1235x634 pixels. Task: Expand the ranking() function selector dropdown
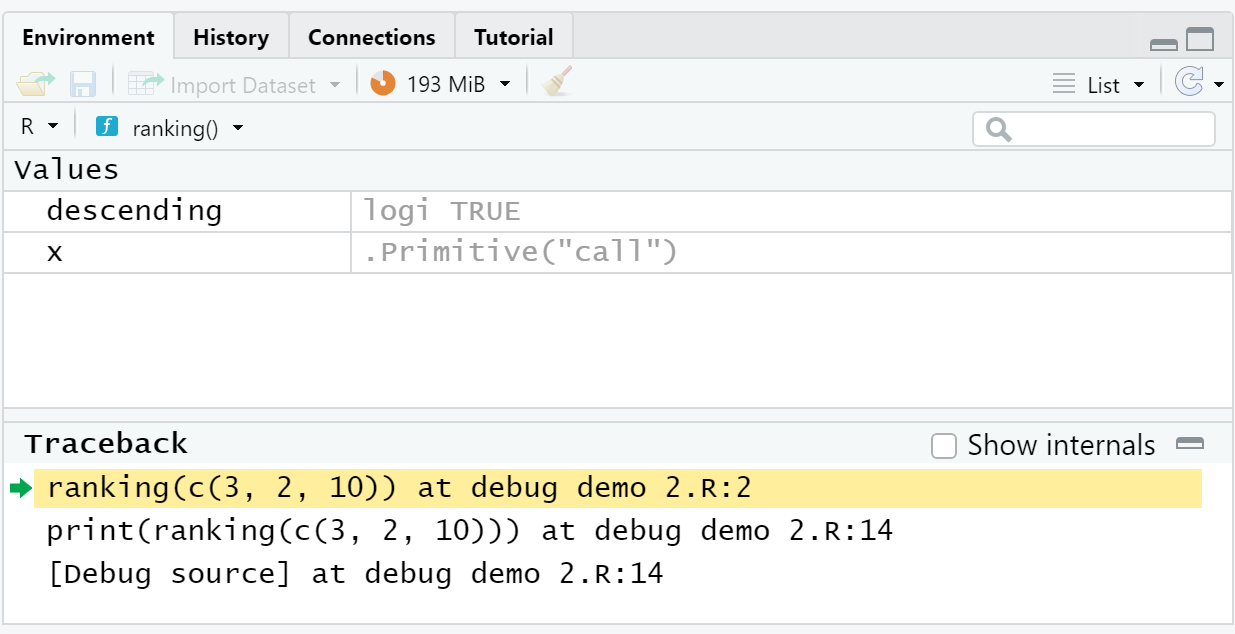click(x=238, y=128)
